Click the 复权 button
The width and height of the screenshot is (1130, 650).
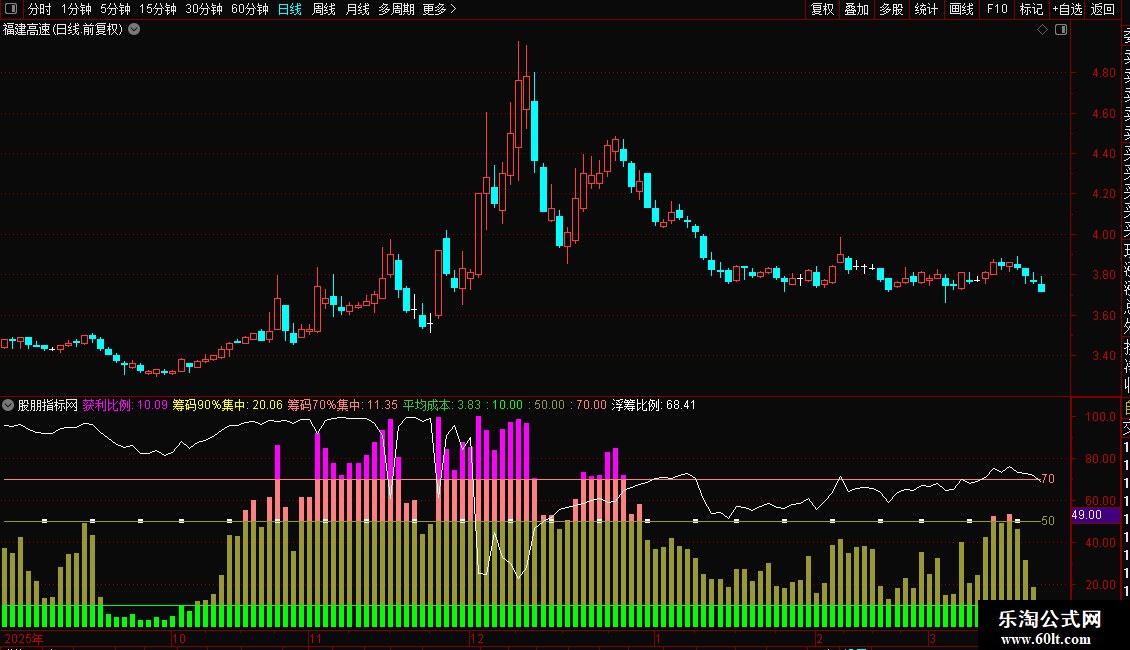tap(822, 9)
